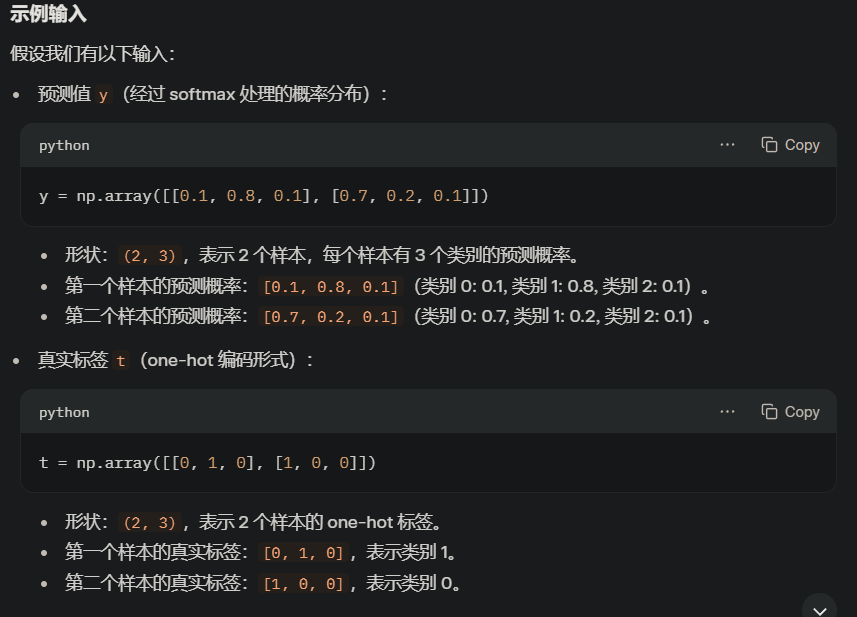857x617 pixels.
Task: Click the inline [1, 0, 0] label snippet
Action: tap(303, 584)
